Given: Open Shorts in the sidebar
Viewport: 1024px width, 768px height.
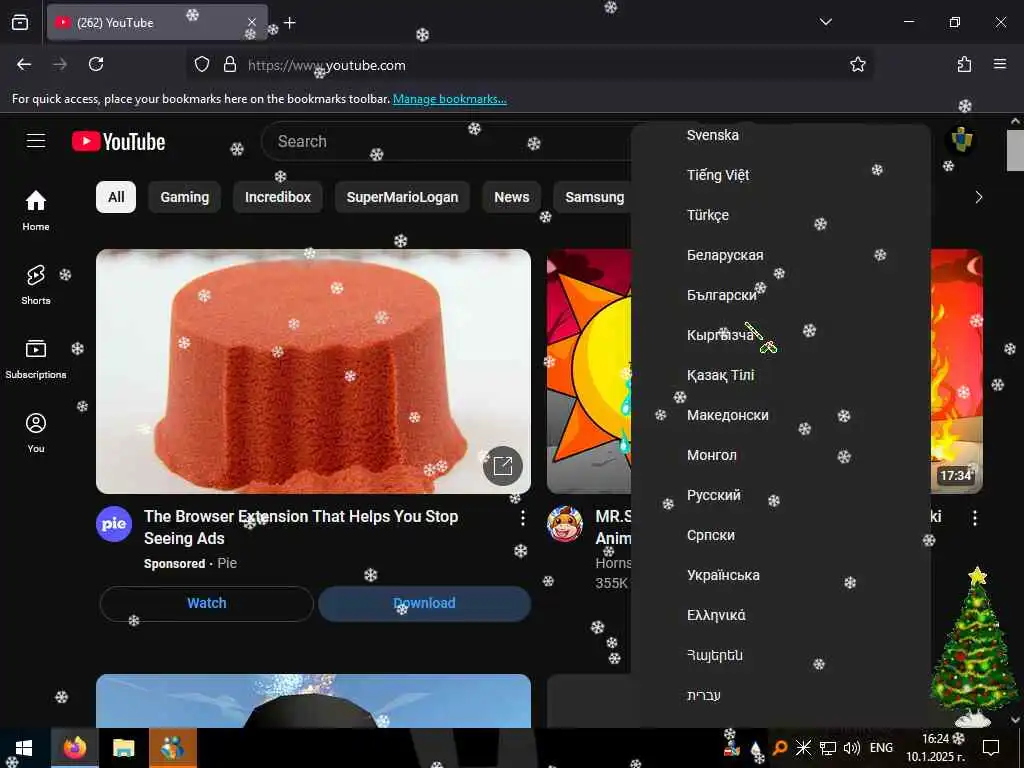Looking at the screenshot, I should tap(36, 285).
